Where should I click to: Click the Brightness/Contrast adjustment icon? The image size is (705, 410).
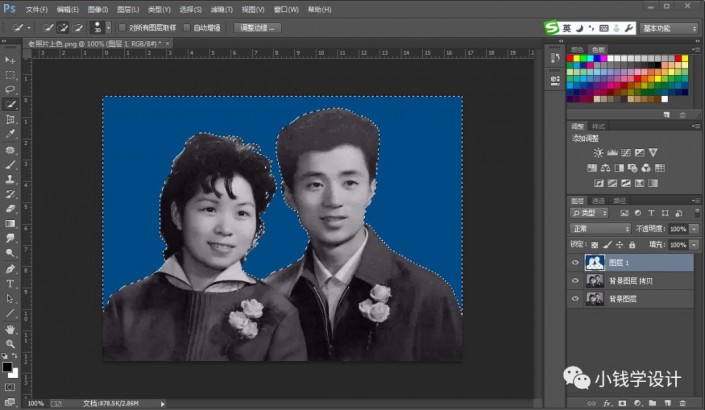tap(598, 153)
